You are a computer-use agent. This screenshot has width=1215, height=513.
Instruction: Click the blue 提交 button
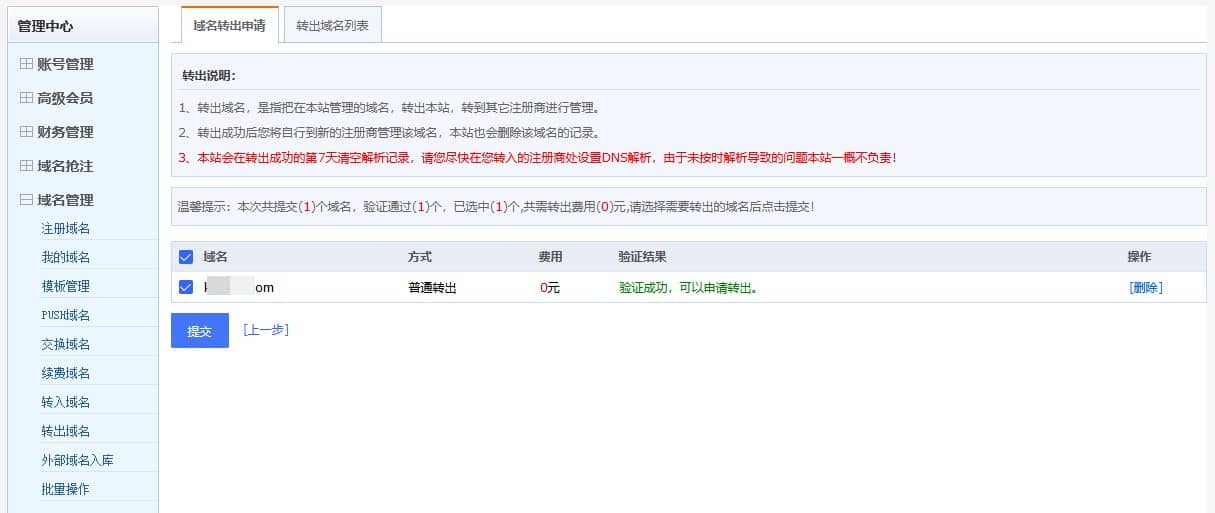pos(200,331)
